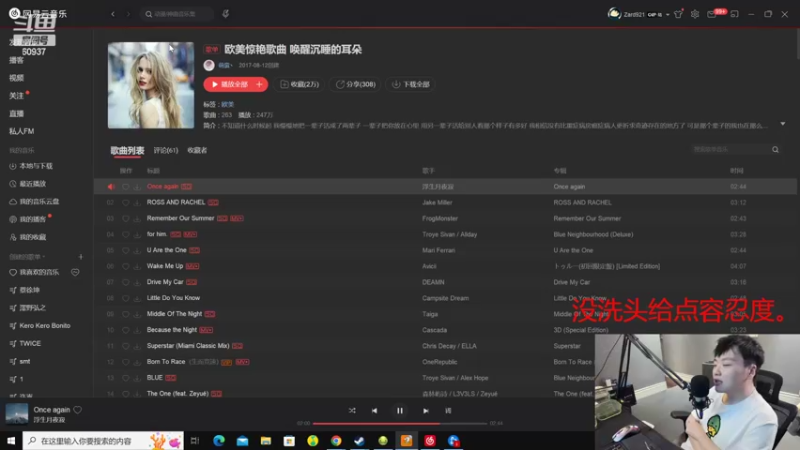800x450 pixels.
Task: Like Remember Our Summer with heart icon
Action: click(x=126, y=218)
